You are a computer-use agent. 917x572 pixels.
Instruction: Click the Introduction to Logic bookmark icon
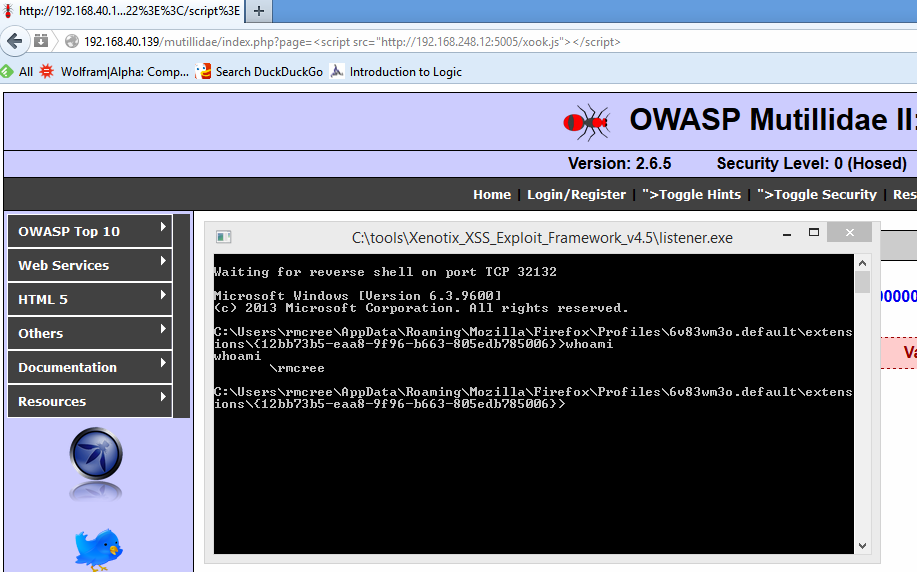[337, 71]
